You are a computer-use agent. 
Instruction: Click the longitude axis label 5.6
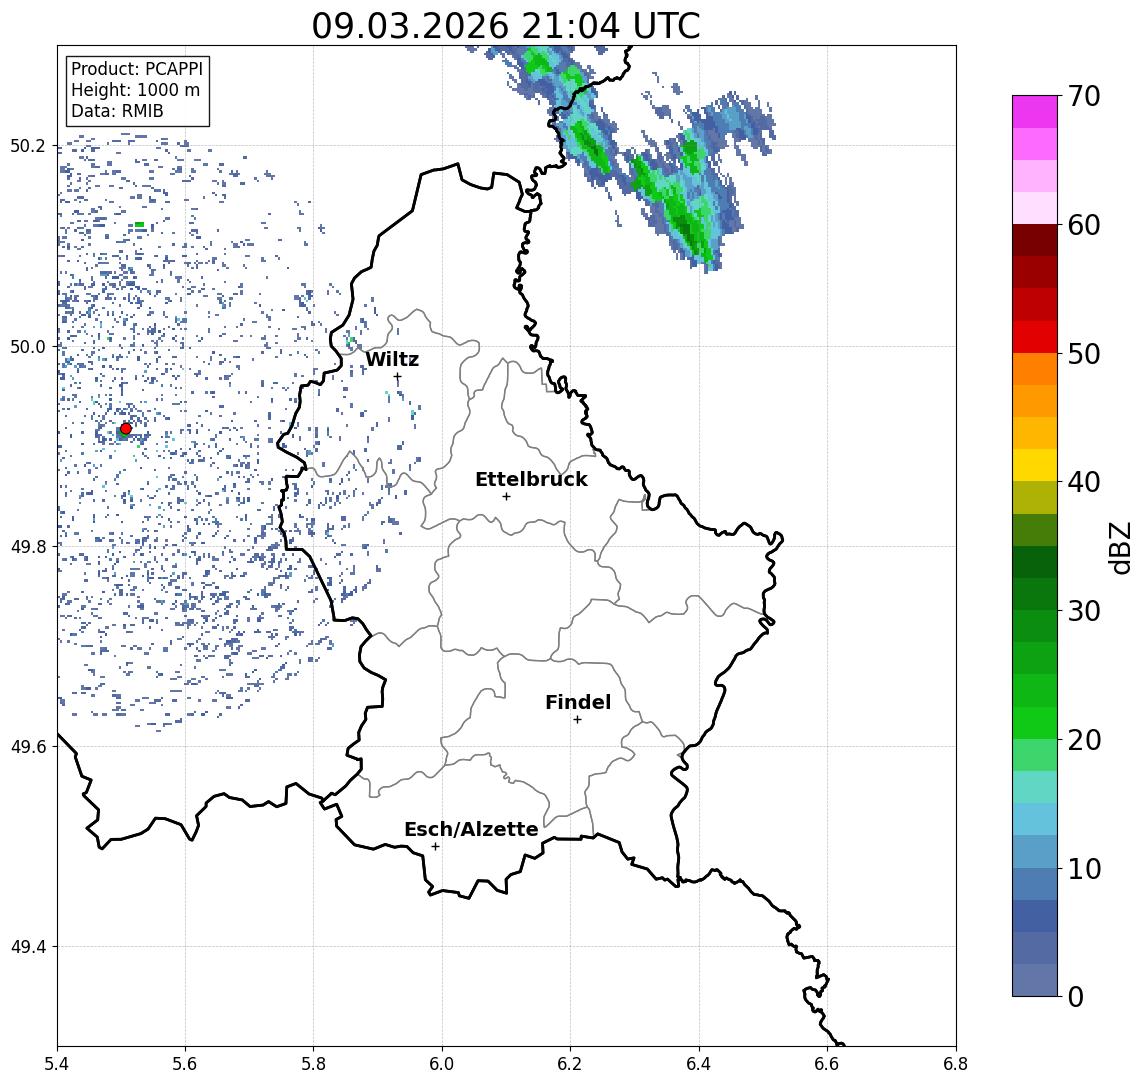tap(185, 1064)
